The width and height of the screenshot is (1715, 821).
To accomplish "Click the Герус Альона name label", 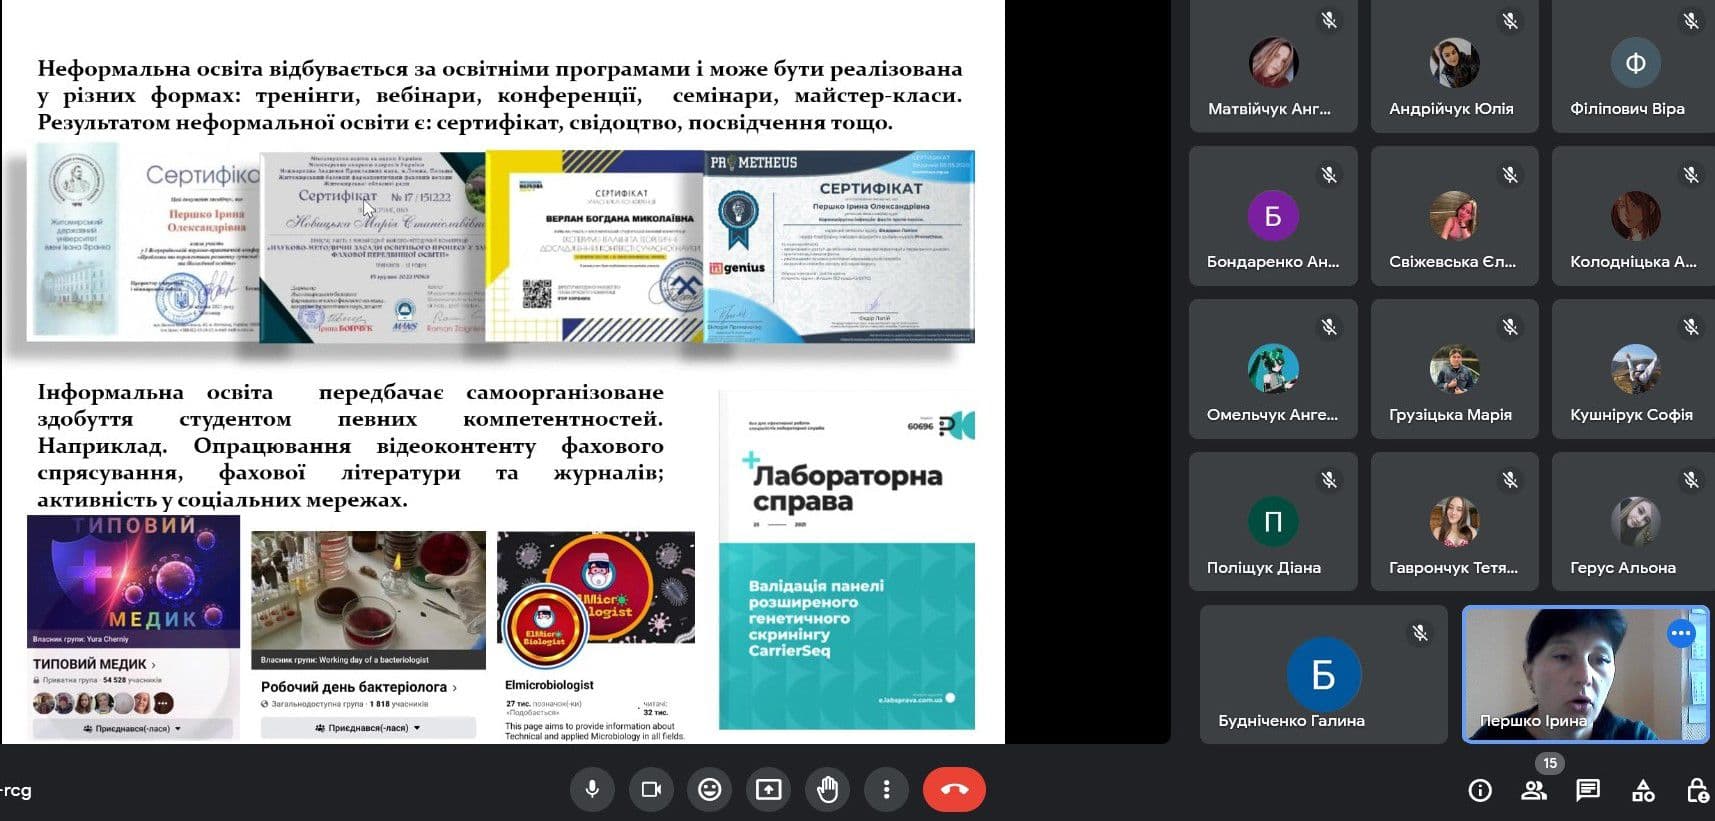I will 1623,567.
